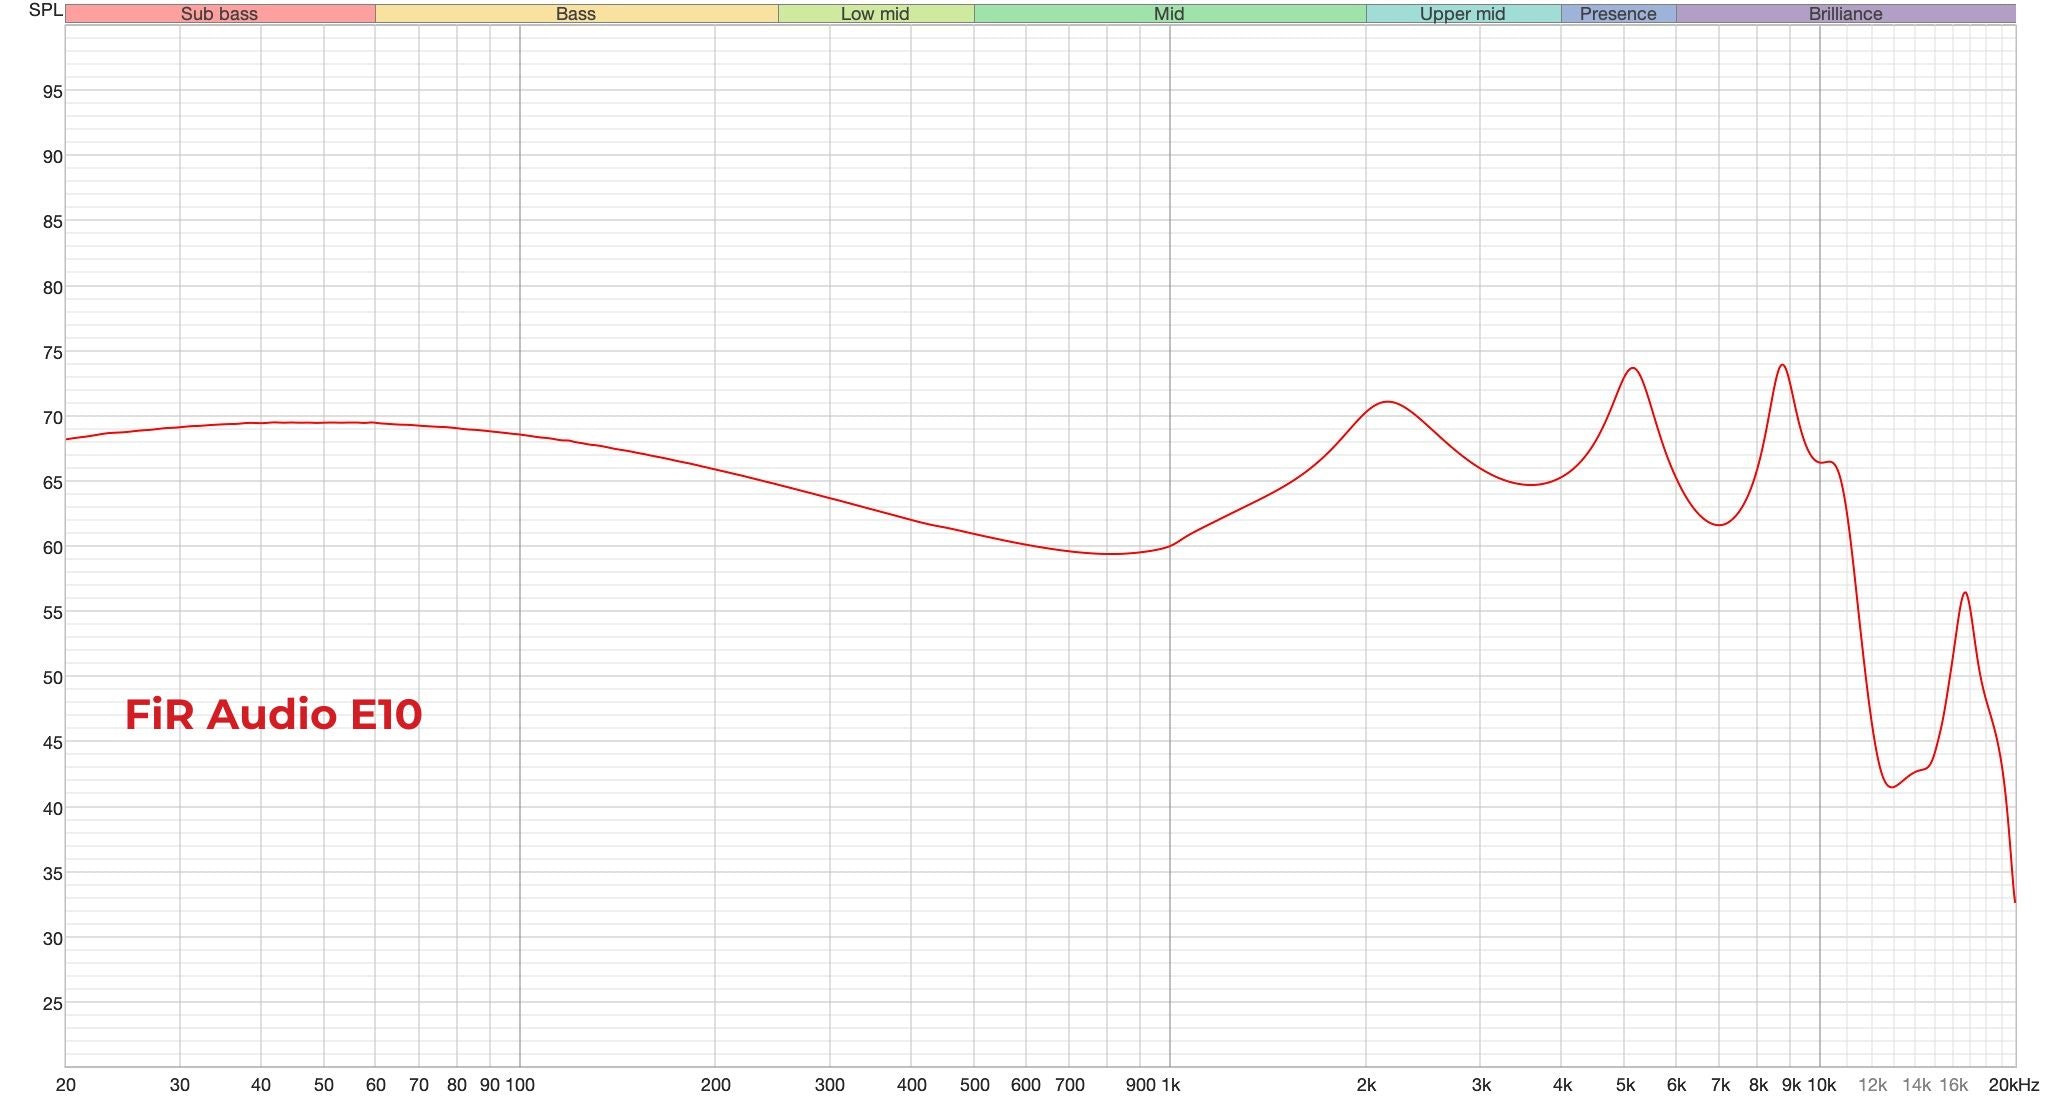Click the curve peak near 5k
The image size is (2048, 1098).
[x=1632, y=369]
